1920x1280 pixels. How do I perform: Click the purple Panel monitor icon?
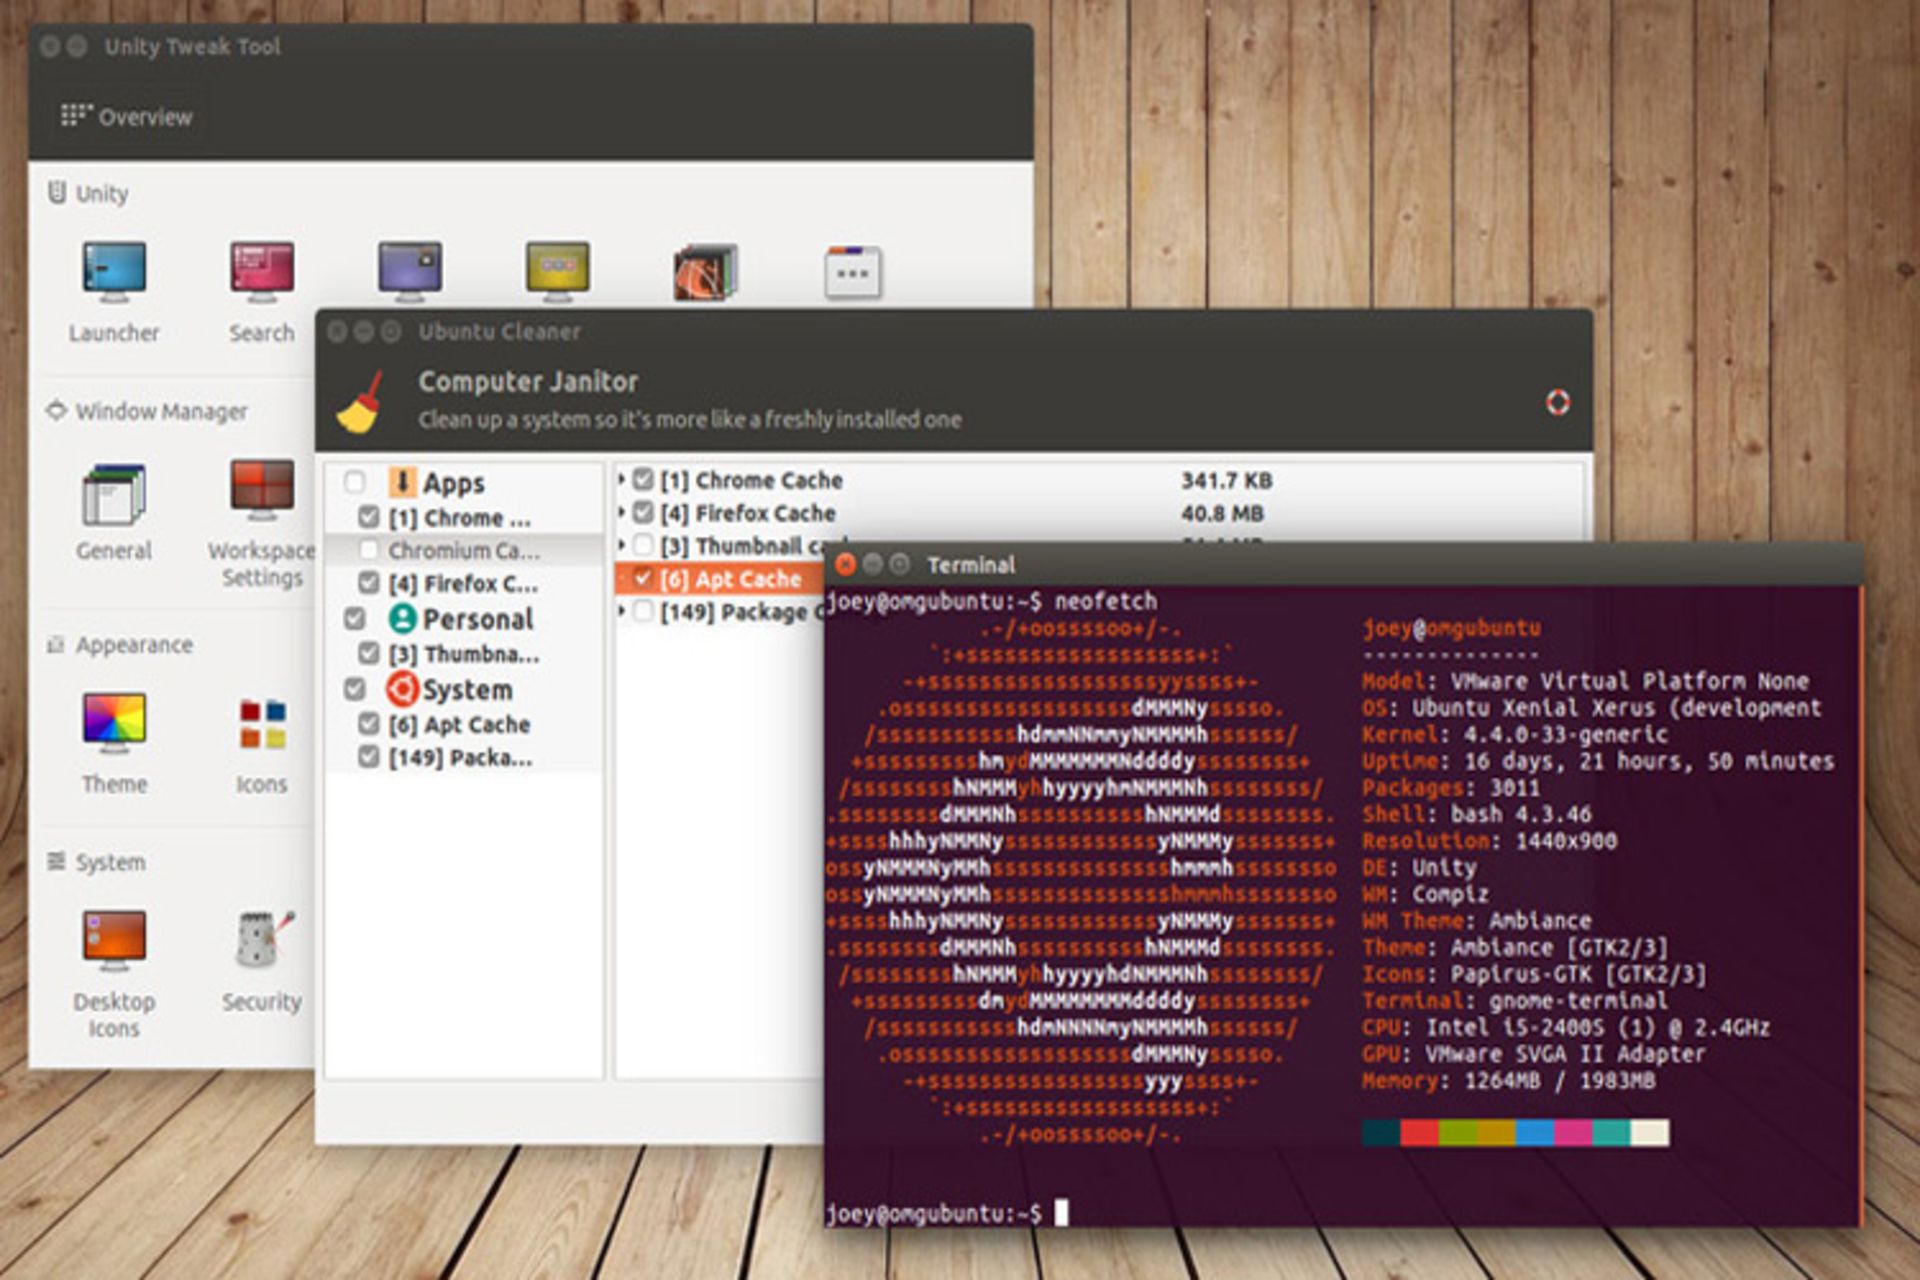[410, 271]
